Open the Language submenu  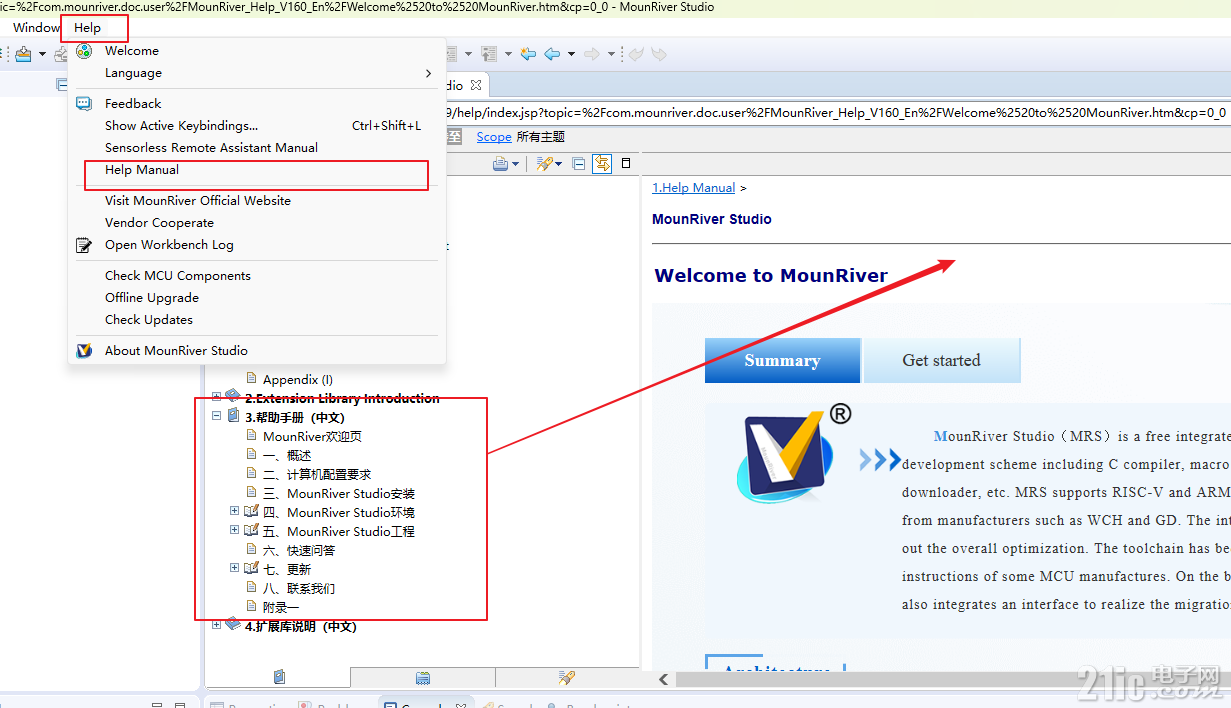pos(256,73)
